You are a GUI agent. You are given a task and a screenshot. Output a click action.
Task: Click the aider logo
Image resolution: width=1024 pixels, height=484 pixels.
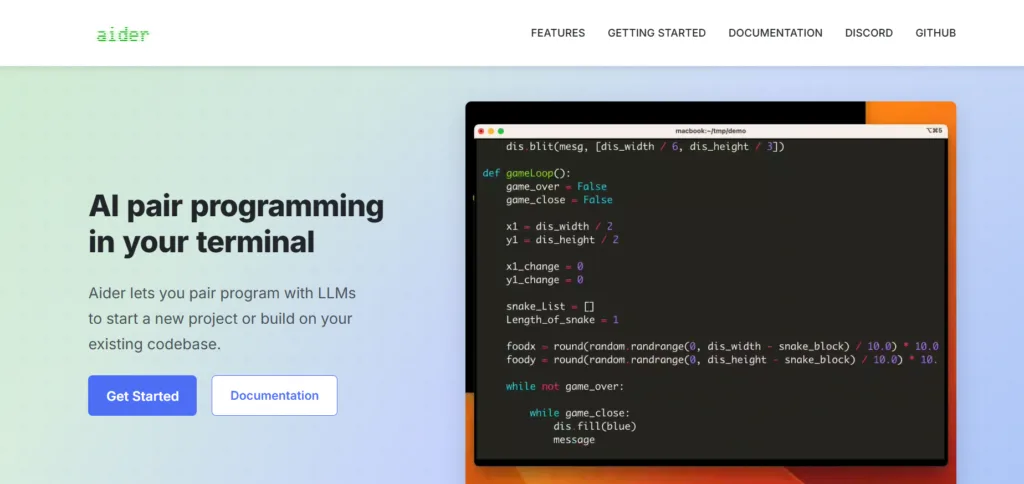123,34
